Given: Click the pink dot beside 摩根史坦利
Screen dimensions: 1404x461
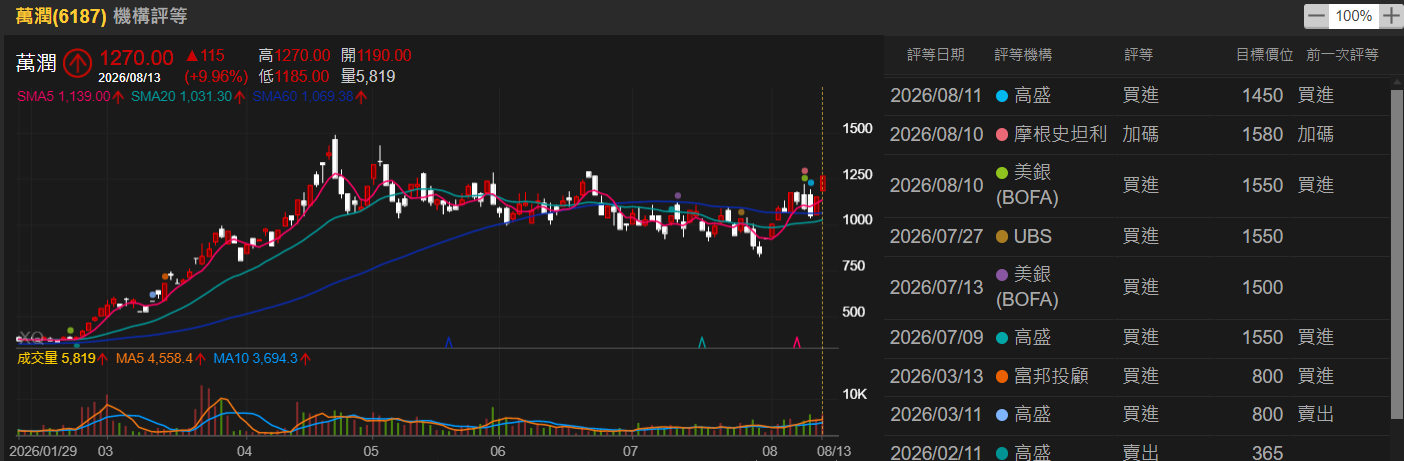Looking at the screenshot, I should 1001,135.
